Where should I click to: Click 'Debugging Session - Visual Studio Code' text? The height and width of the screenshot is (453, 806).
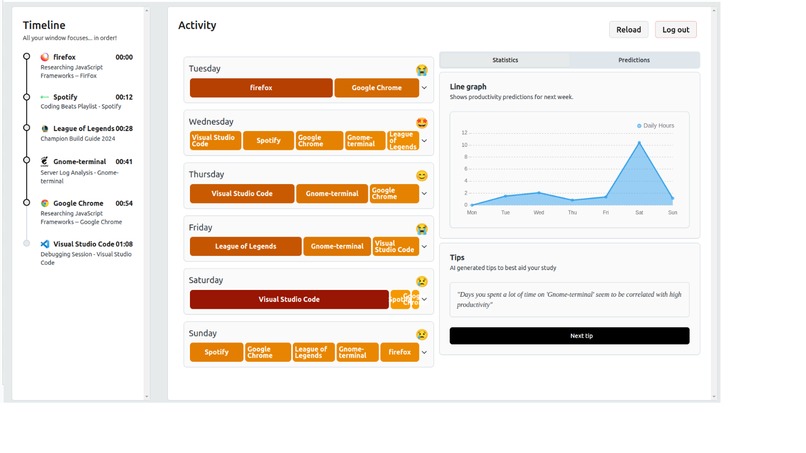click(x=86, y=259)
